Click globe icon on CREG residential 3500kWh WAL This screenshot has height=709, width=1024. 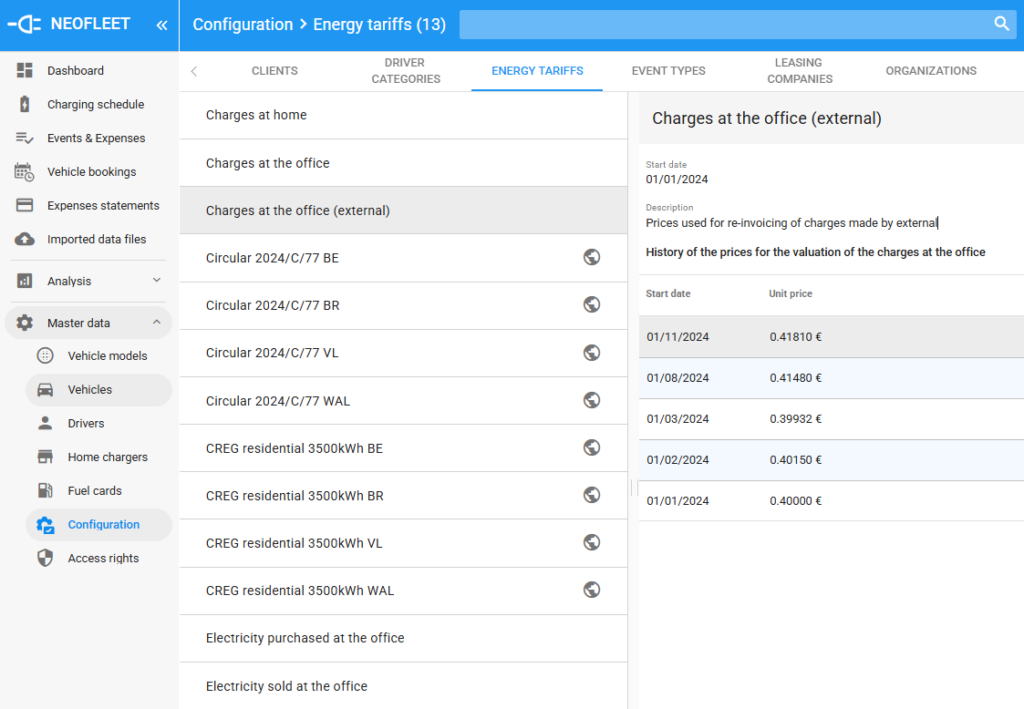pyautogui.click(x=591, y=590)
